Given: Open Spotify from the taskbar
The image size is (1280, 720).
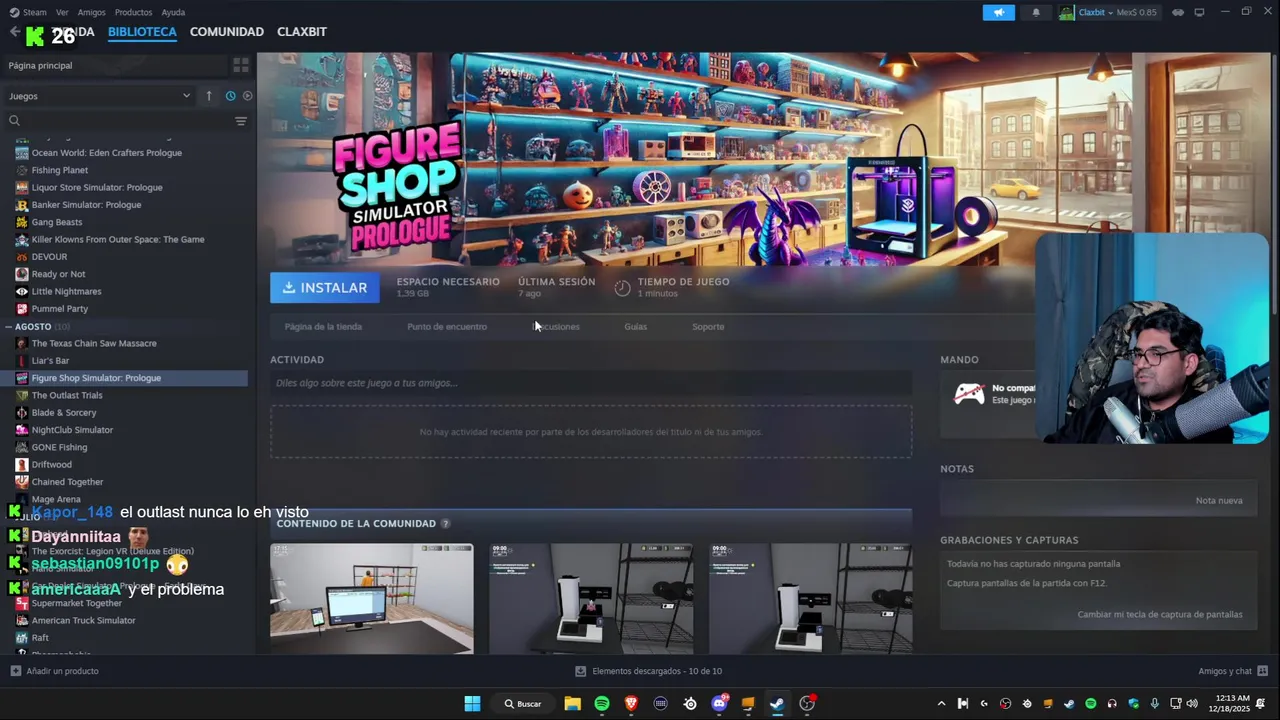Looking at the screenshot, I should pyautogui.click(x=602, y=704).
